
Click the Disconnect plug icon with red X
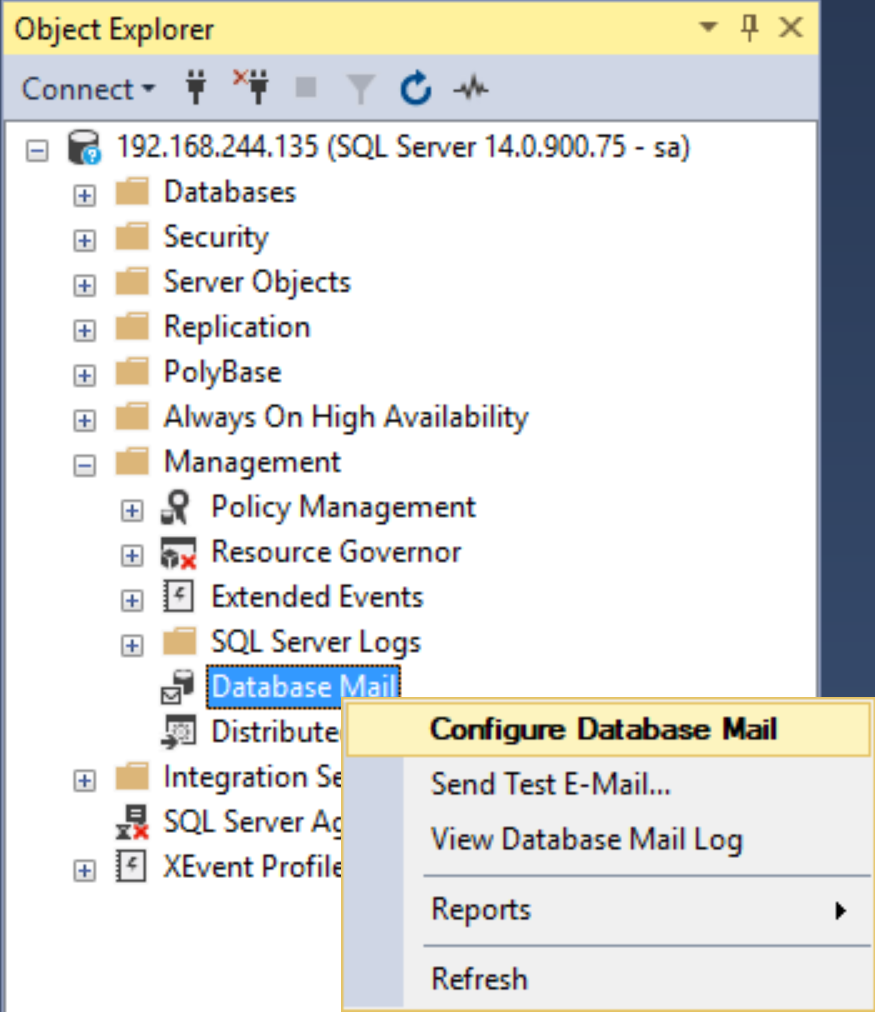[252, 86]
